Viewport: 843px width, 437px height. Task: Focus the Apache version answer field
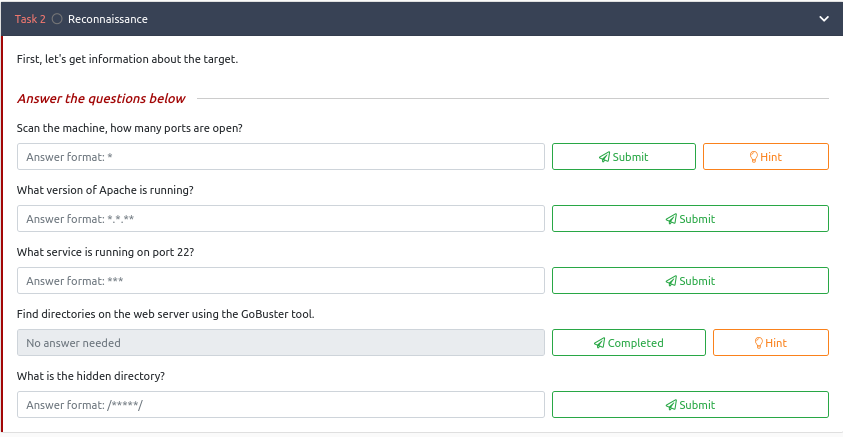[x=281, y=218]
